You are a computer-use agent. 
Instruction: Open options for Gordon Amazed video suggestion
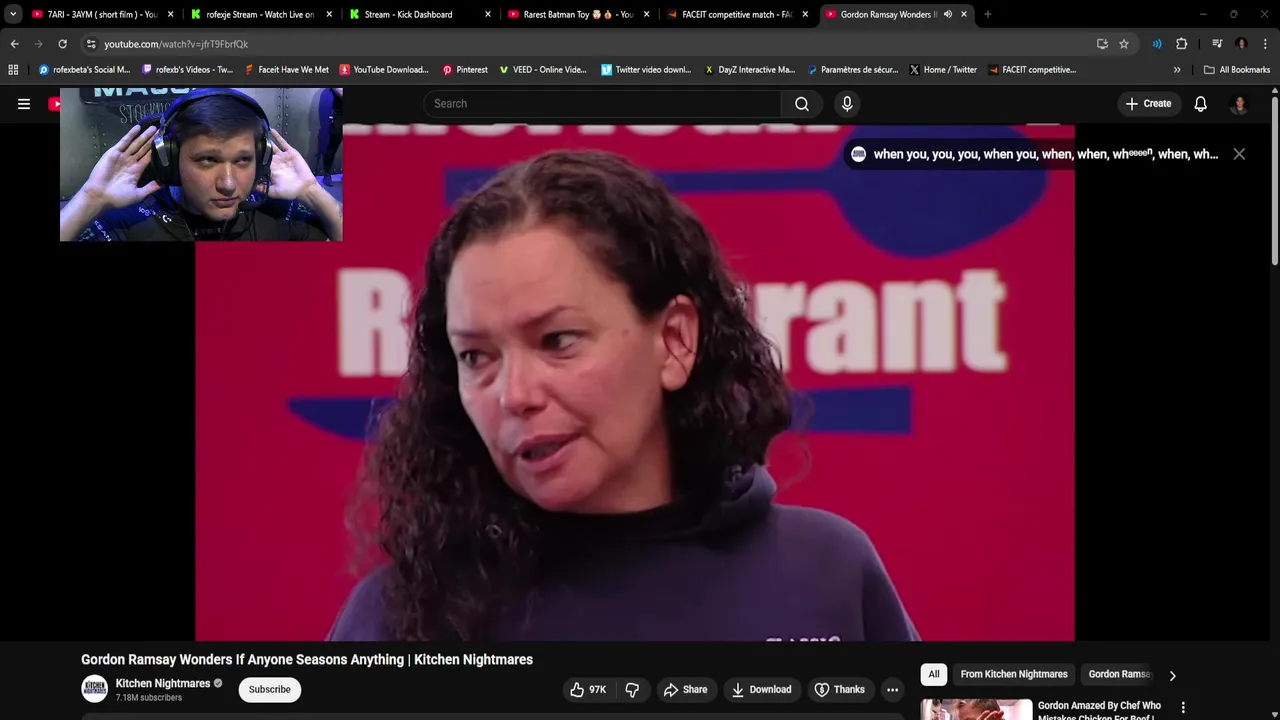1183,708
